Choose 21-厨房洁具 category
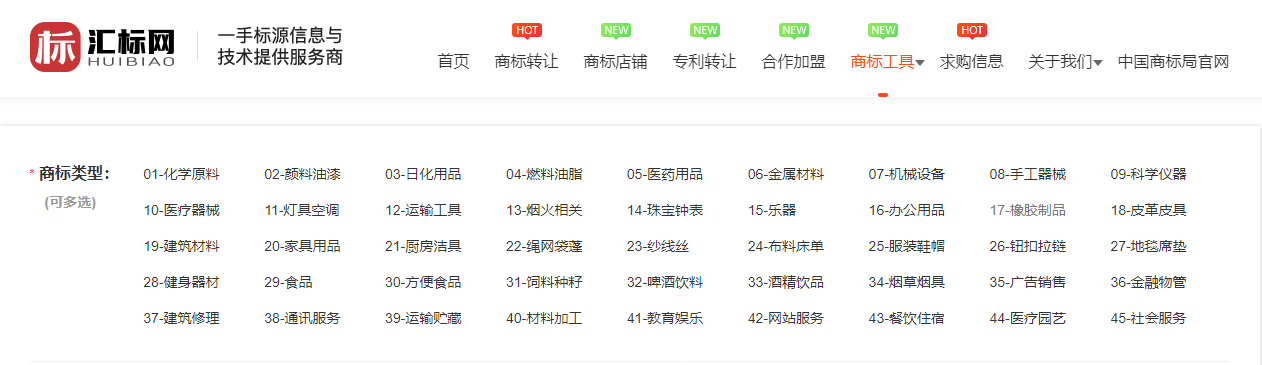The width and height of the screenshot is (1262, 365). click(423, 246)
